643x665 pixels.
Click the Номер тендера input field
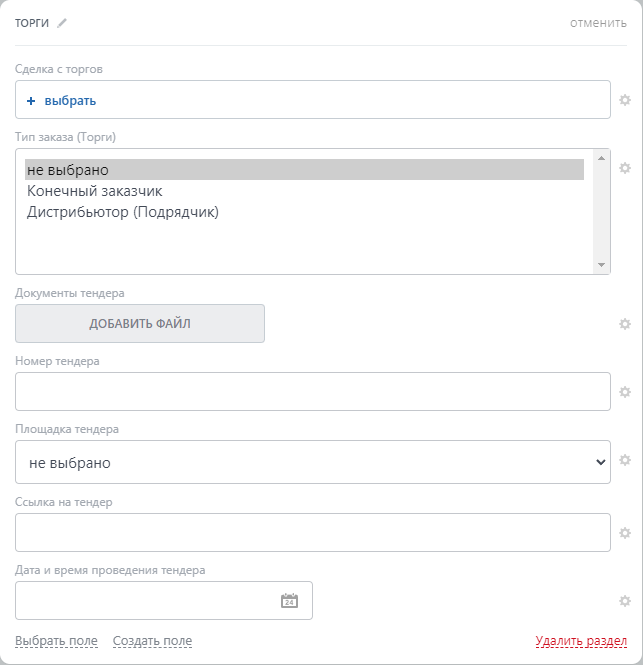(312, 392)
